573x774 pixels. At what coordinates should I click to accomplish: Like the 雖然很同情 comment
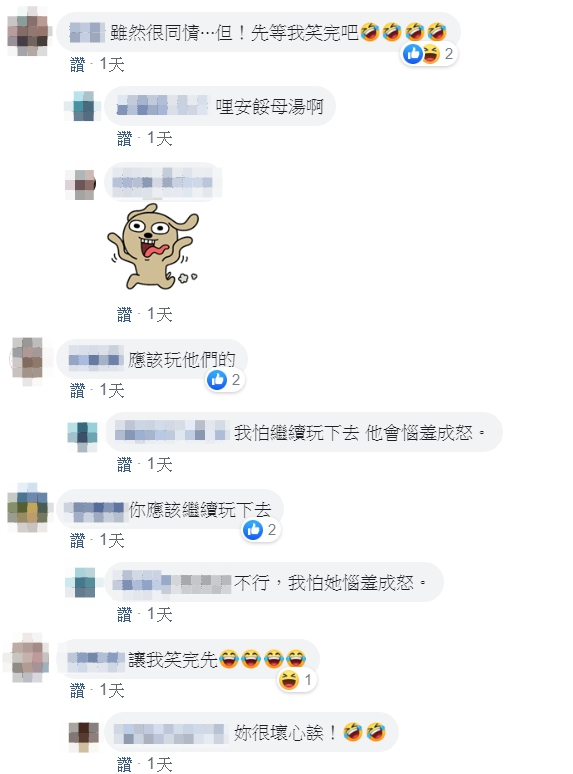coord(77,65)
